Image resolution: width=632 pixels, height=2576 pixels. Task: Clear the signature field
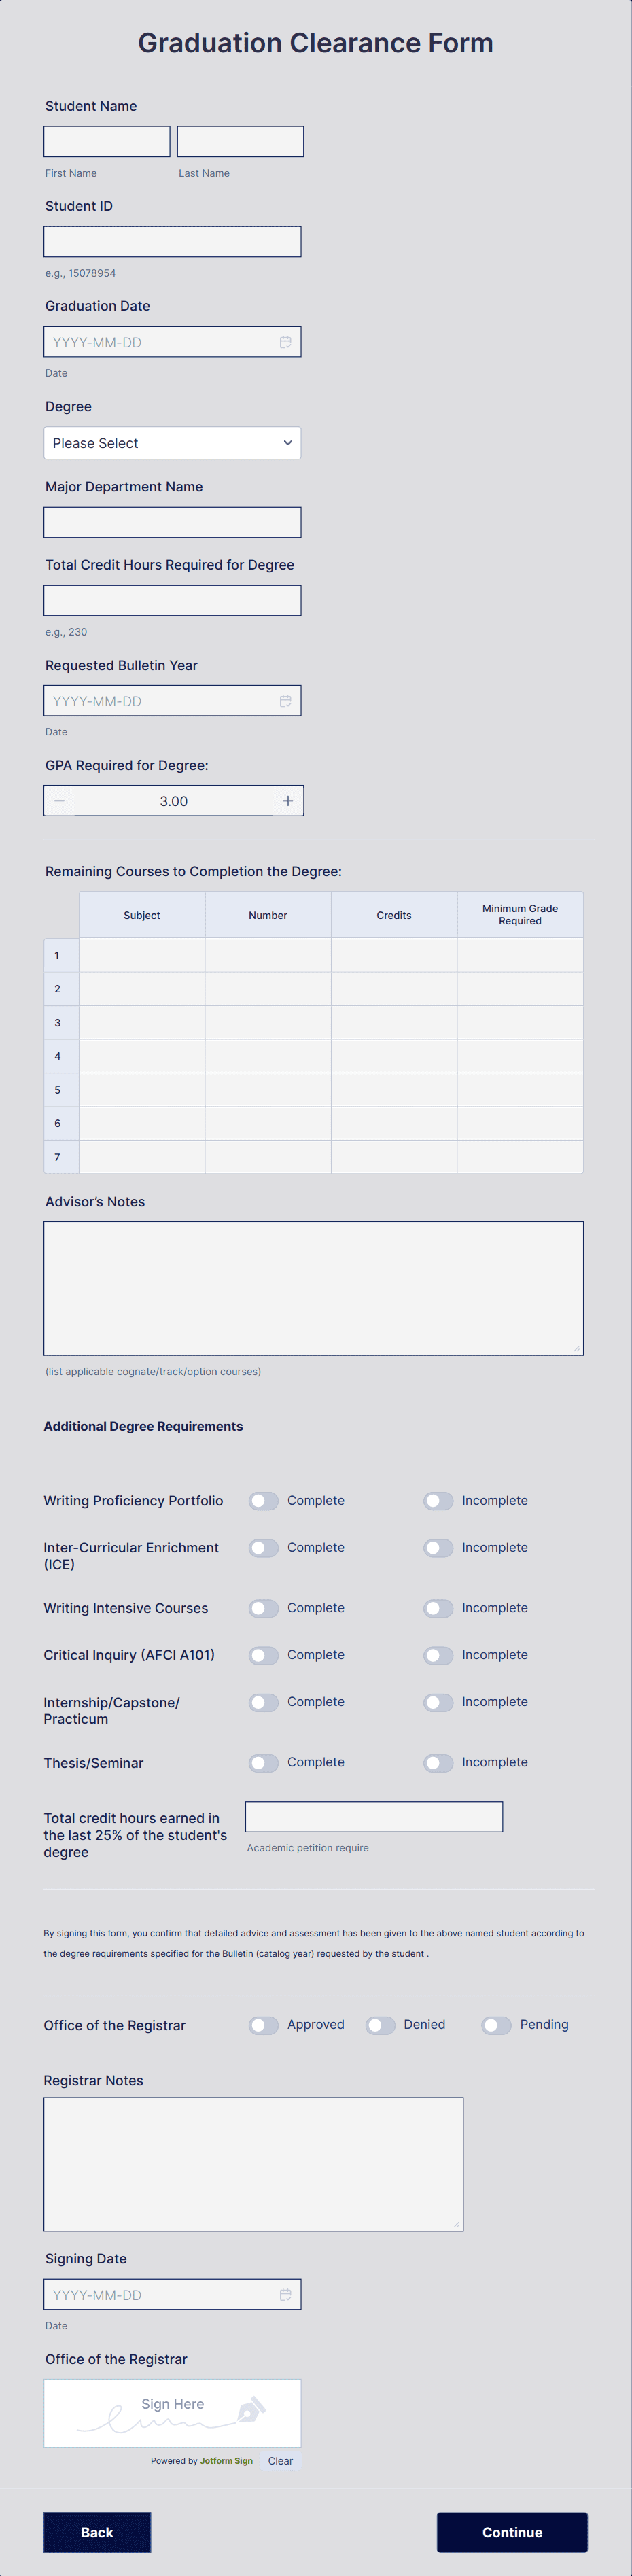[280, 2461]
